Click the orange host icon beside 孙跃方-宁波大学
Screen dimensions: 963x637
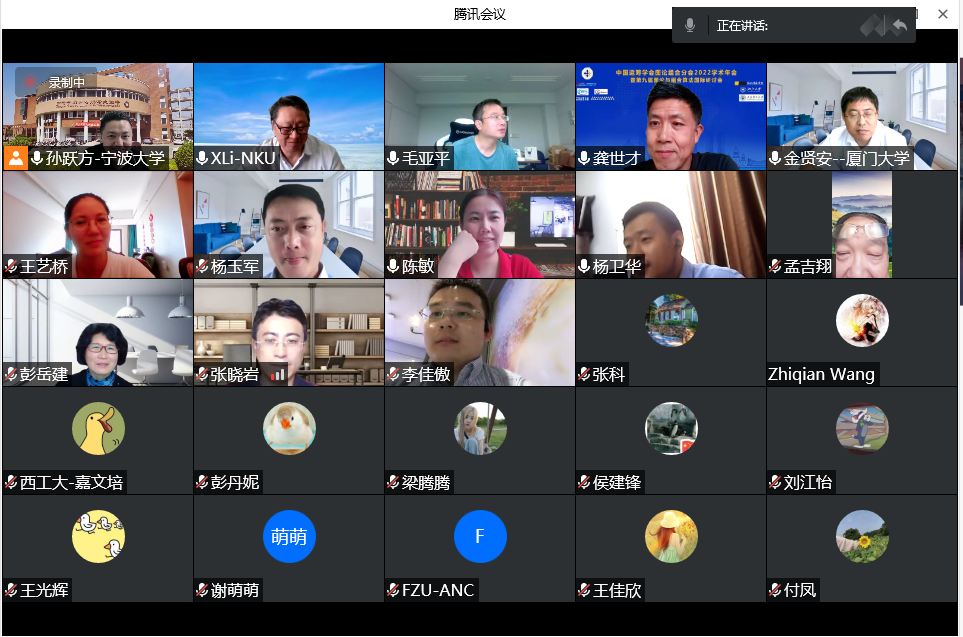pyautogui.click(x=16, y=158)
